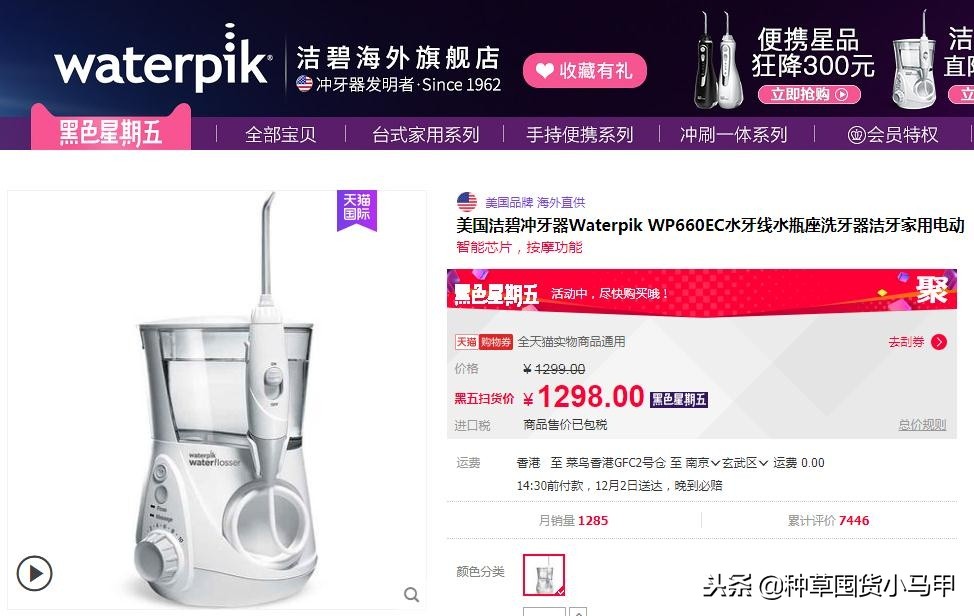
Task: Click the 天猫国际 purple badge
Action: [357, 210]
